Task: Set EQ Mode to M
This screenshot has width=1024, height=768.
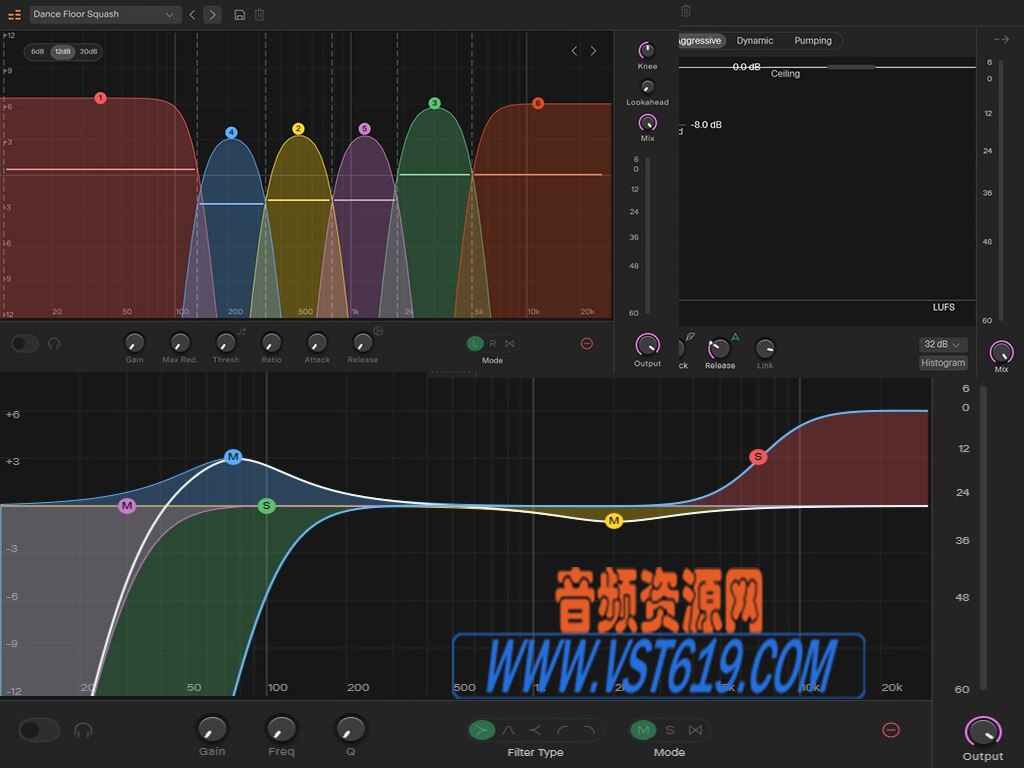Action: click(x=643, y=729)
